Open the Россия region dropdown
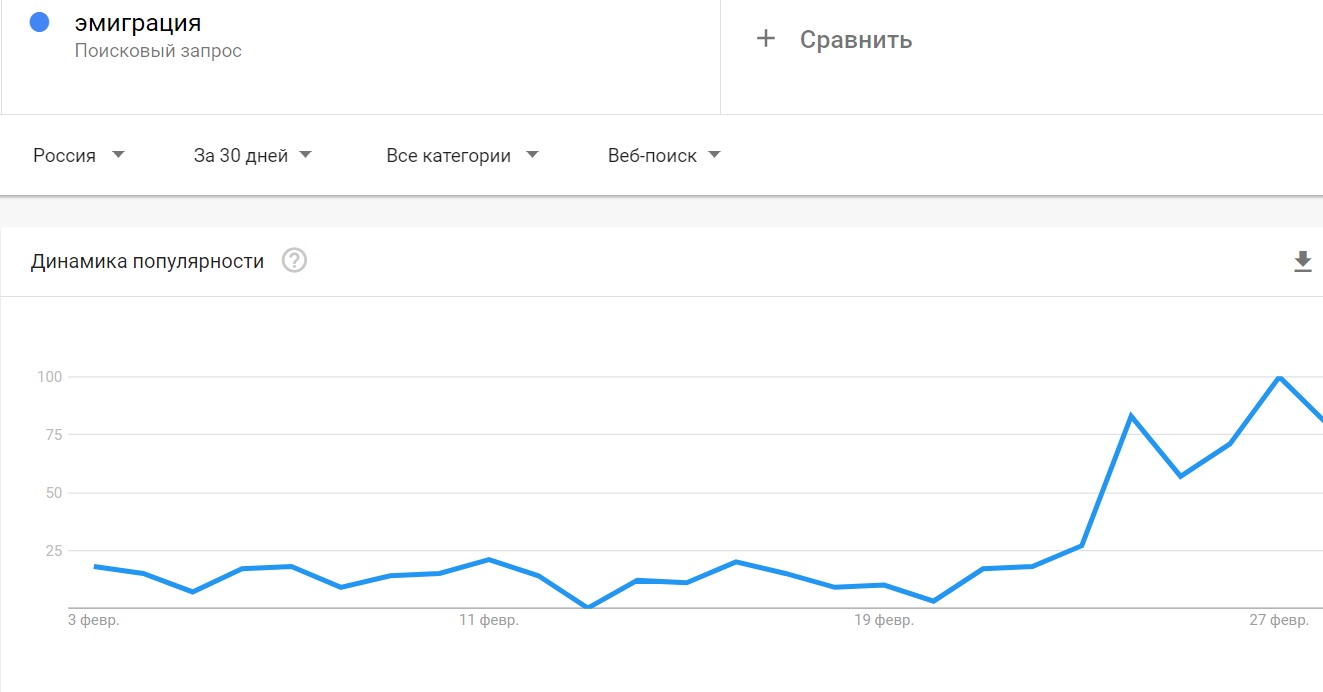Screen dimensions: 1323x692 [x=79, y=155]
